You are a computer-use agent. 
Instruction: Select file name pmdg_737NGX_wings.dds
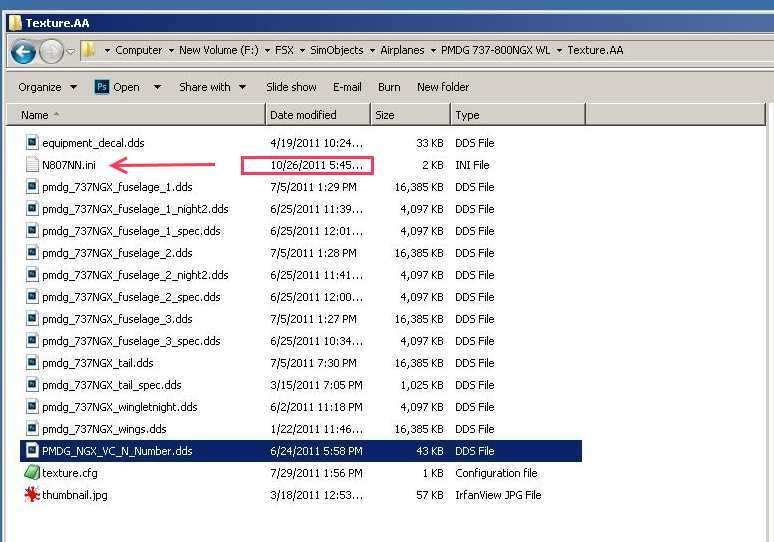pyautogui.click(x=104, y=429)
